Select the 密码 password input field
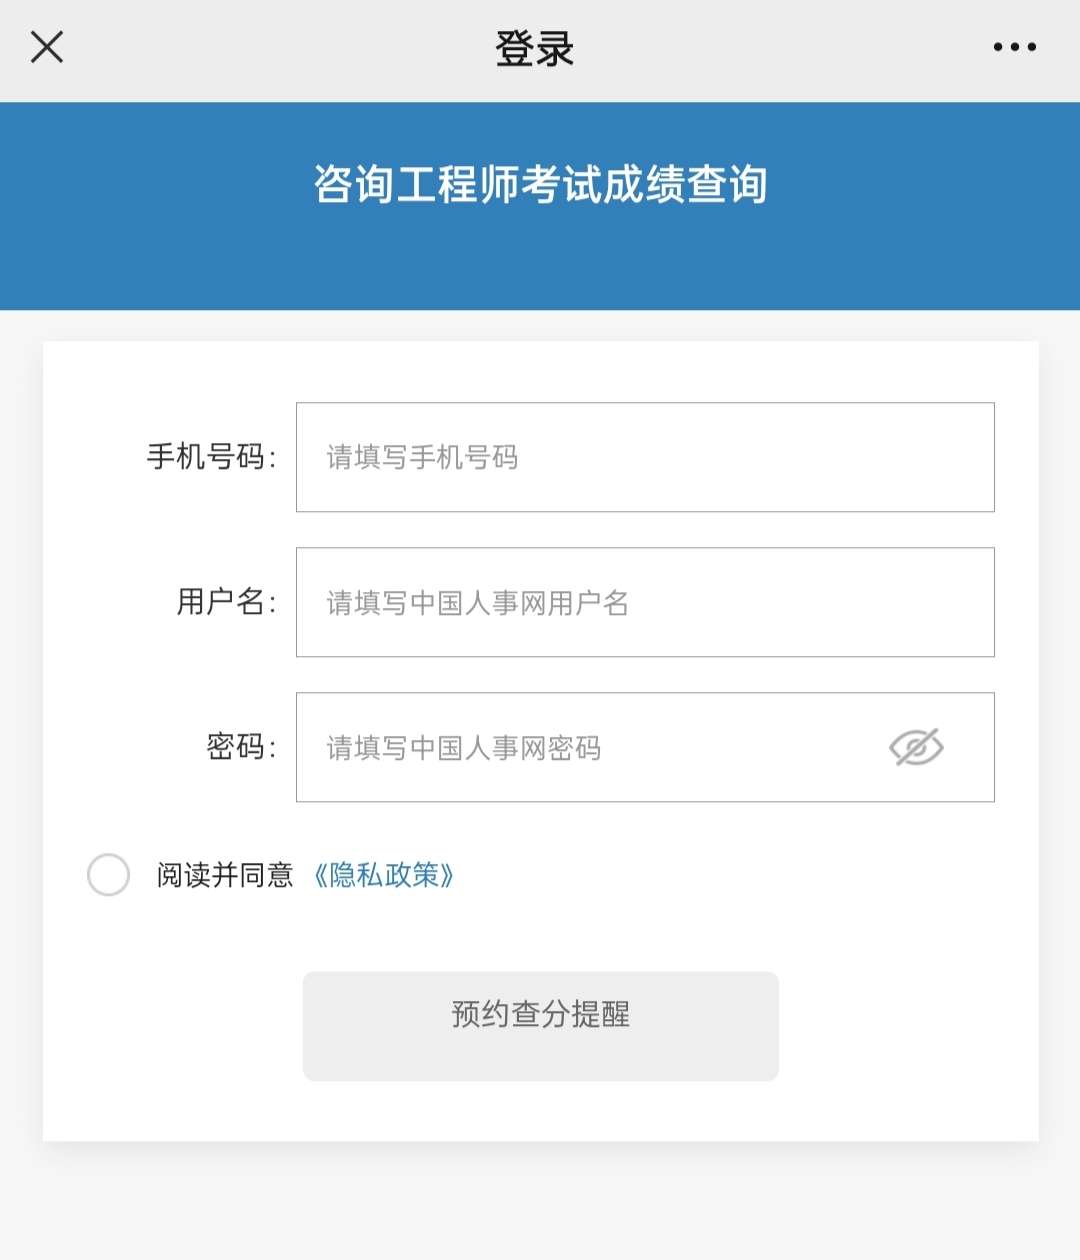Screen dimensions: 1080x1260 [590, 747]
